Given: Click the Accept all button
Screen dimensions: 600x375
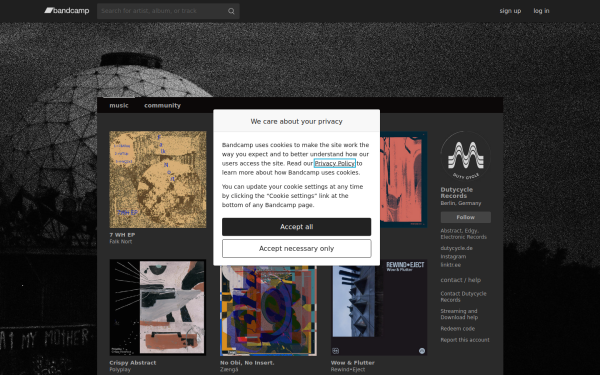Looking at the screenshot, I should (297, 227).
